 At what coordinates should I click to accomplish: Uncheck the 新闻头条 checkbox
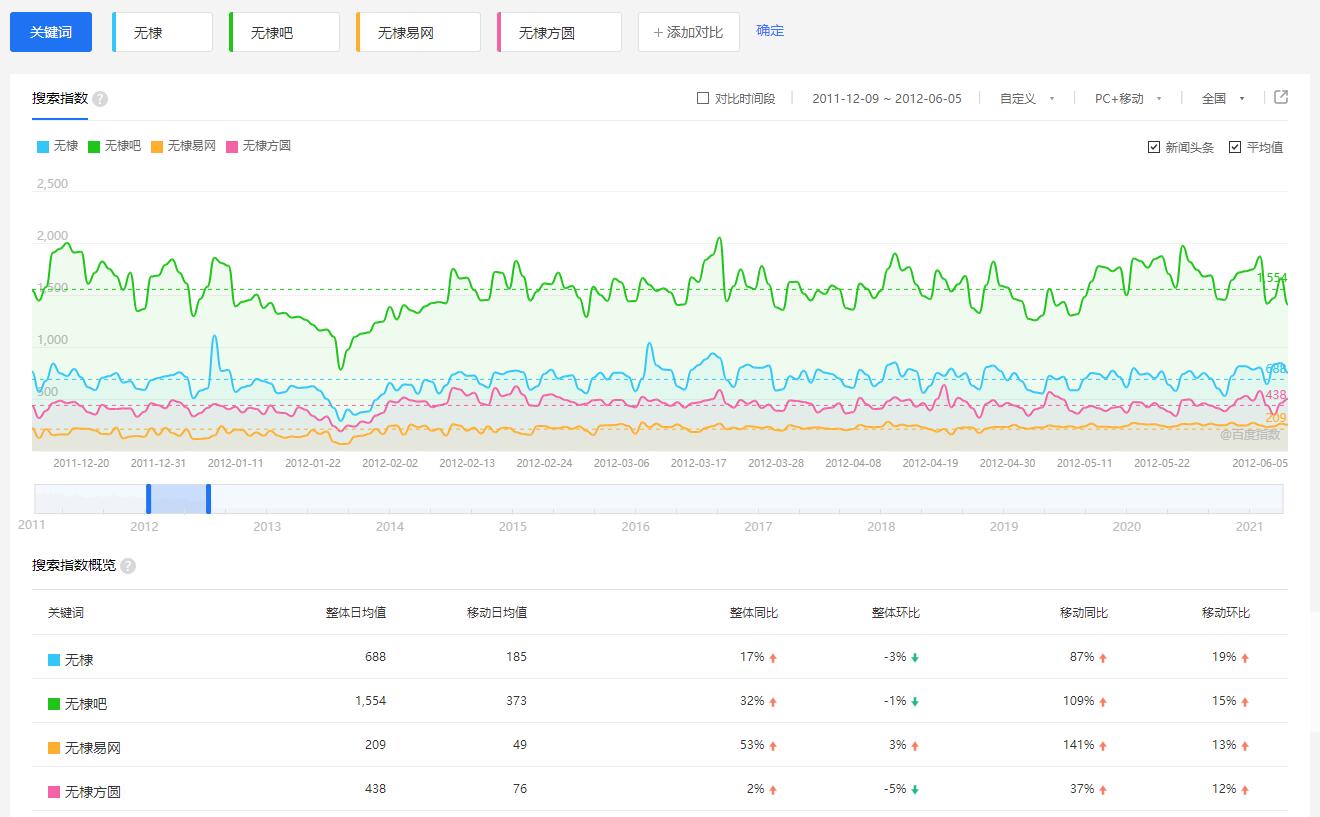[x=1154, y=147]
